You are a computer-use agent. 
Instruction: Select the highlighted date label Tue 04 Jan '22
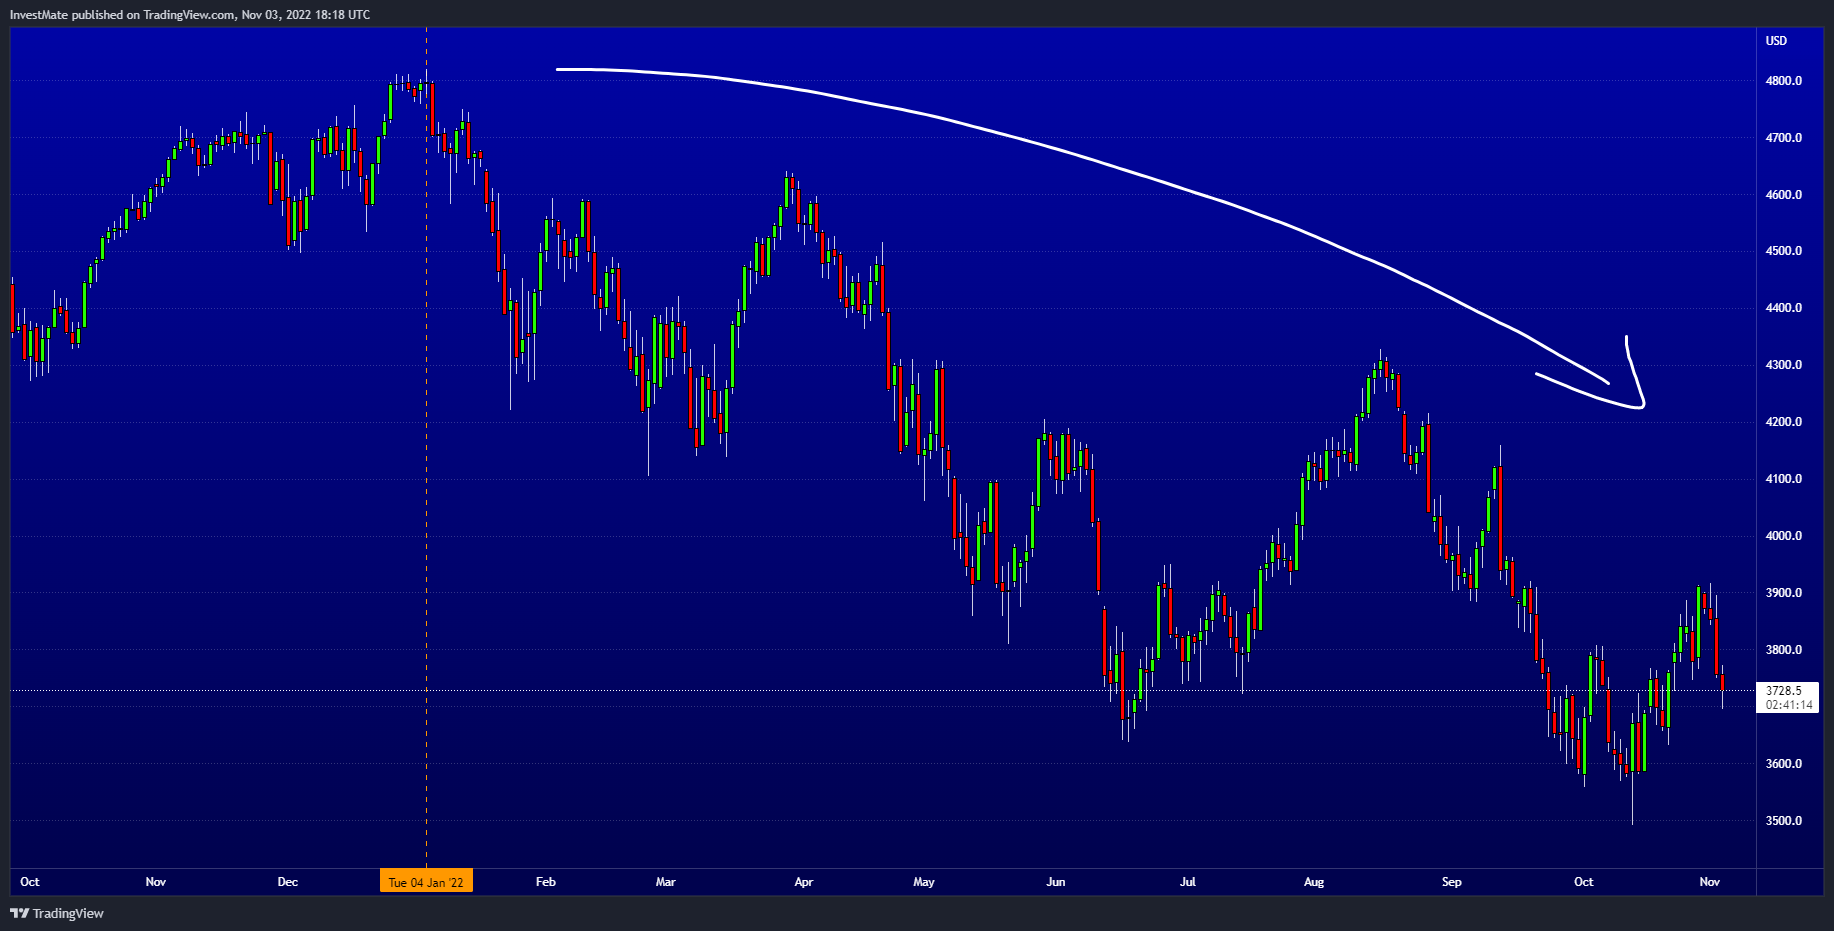[426, 882]
